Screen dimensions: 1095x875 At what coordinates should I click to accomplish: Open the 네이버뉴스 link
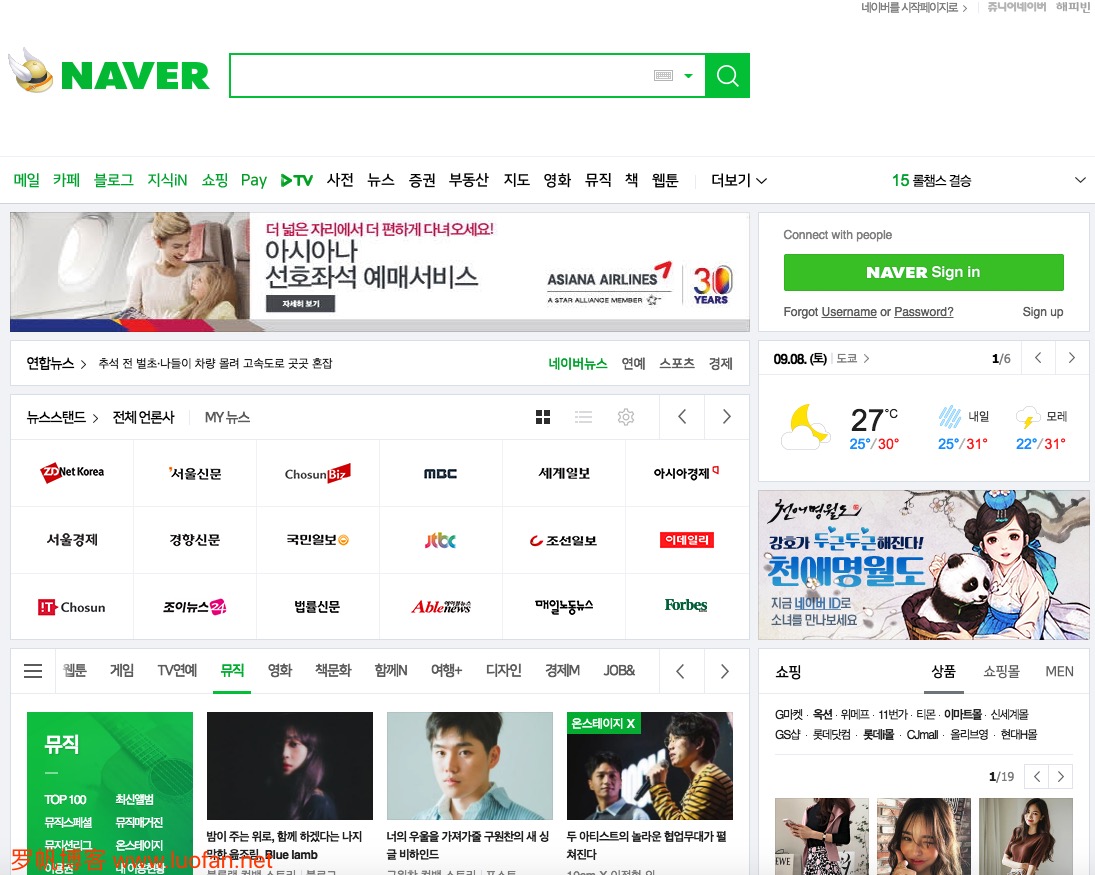[x=578, y=363]
